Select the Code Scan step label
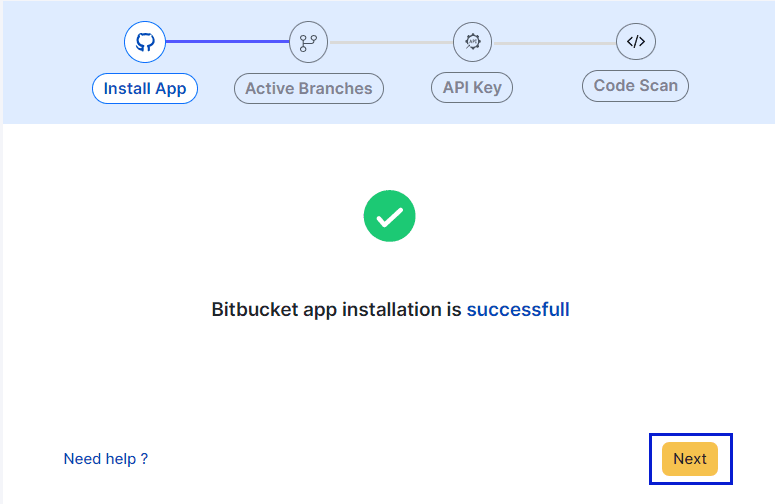This screenshot has width=775, height=504. pyautogui.click(x=636, y=86)
